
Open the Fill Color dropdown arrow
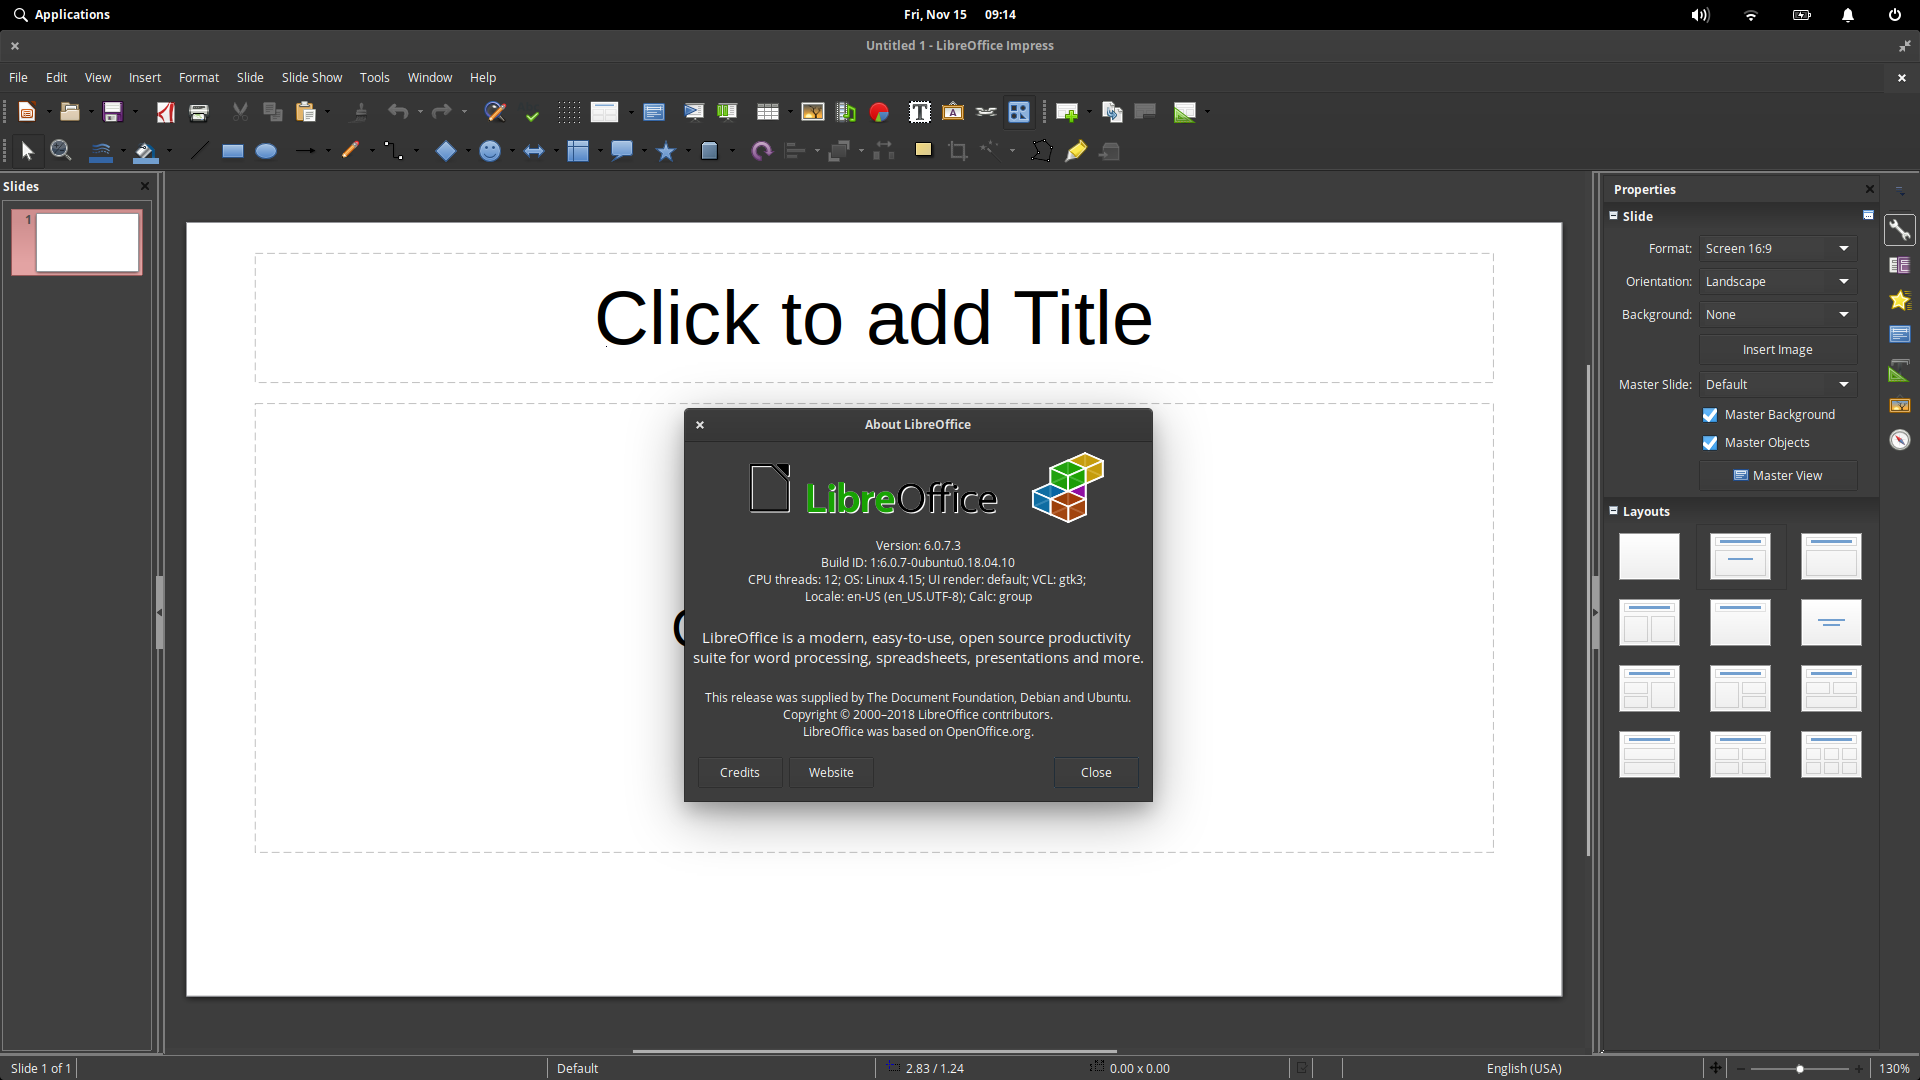point(169,151)
